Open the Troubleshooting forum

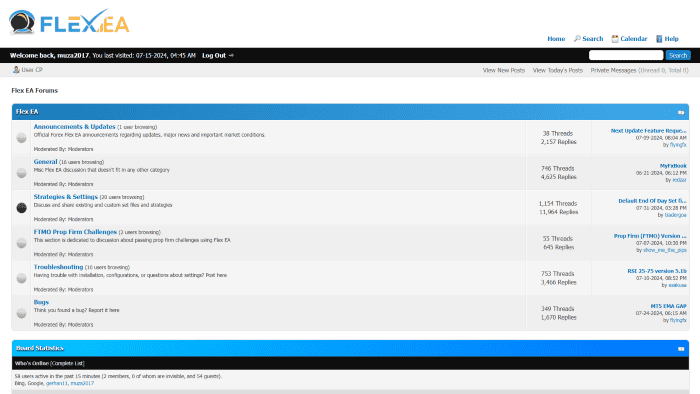(x=58, y=267)
